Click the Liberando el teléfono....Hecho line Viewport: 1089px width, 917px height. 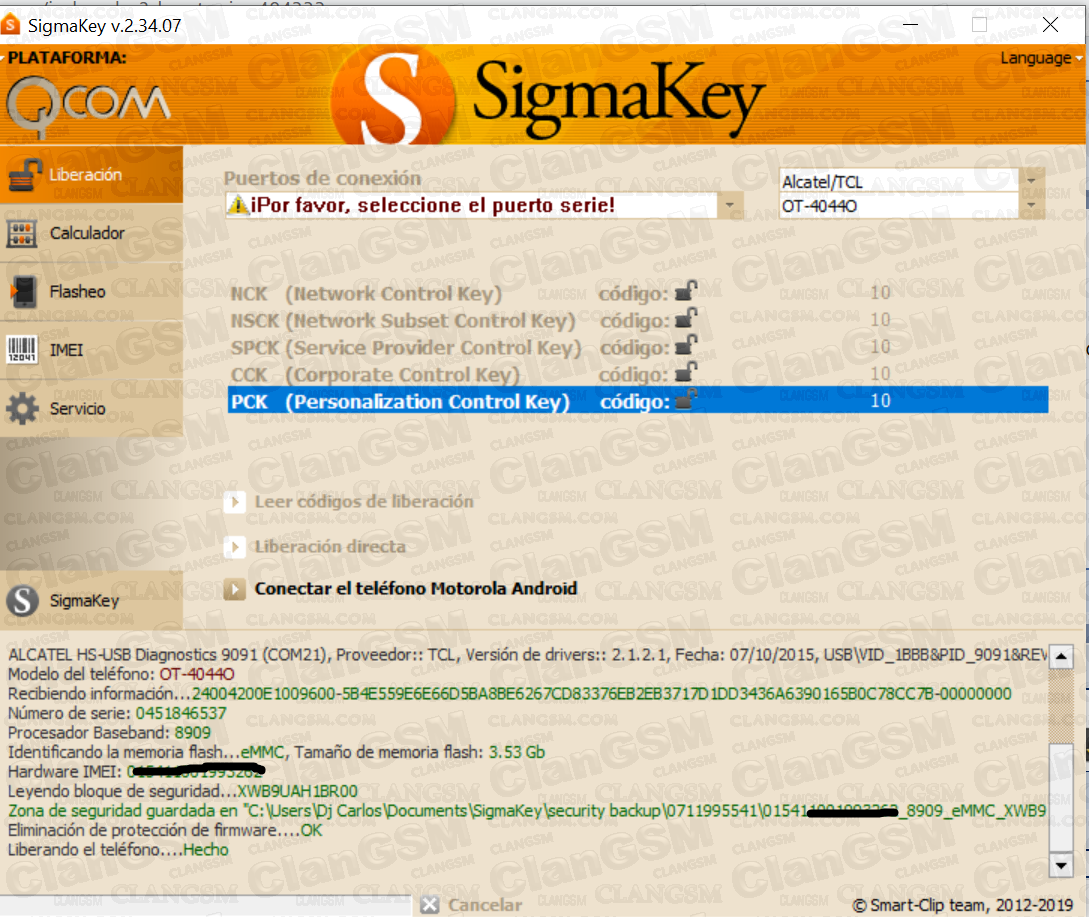coord(118,850)
